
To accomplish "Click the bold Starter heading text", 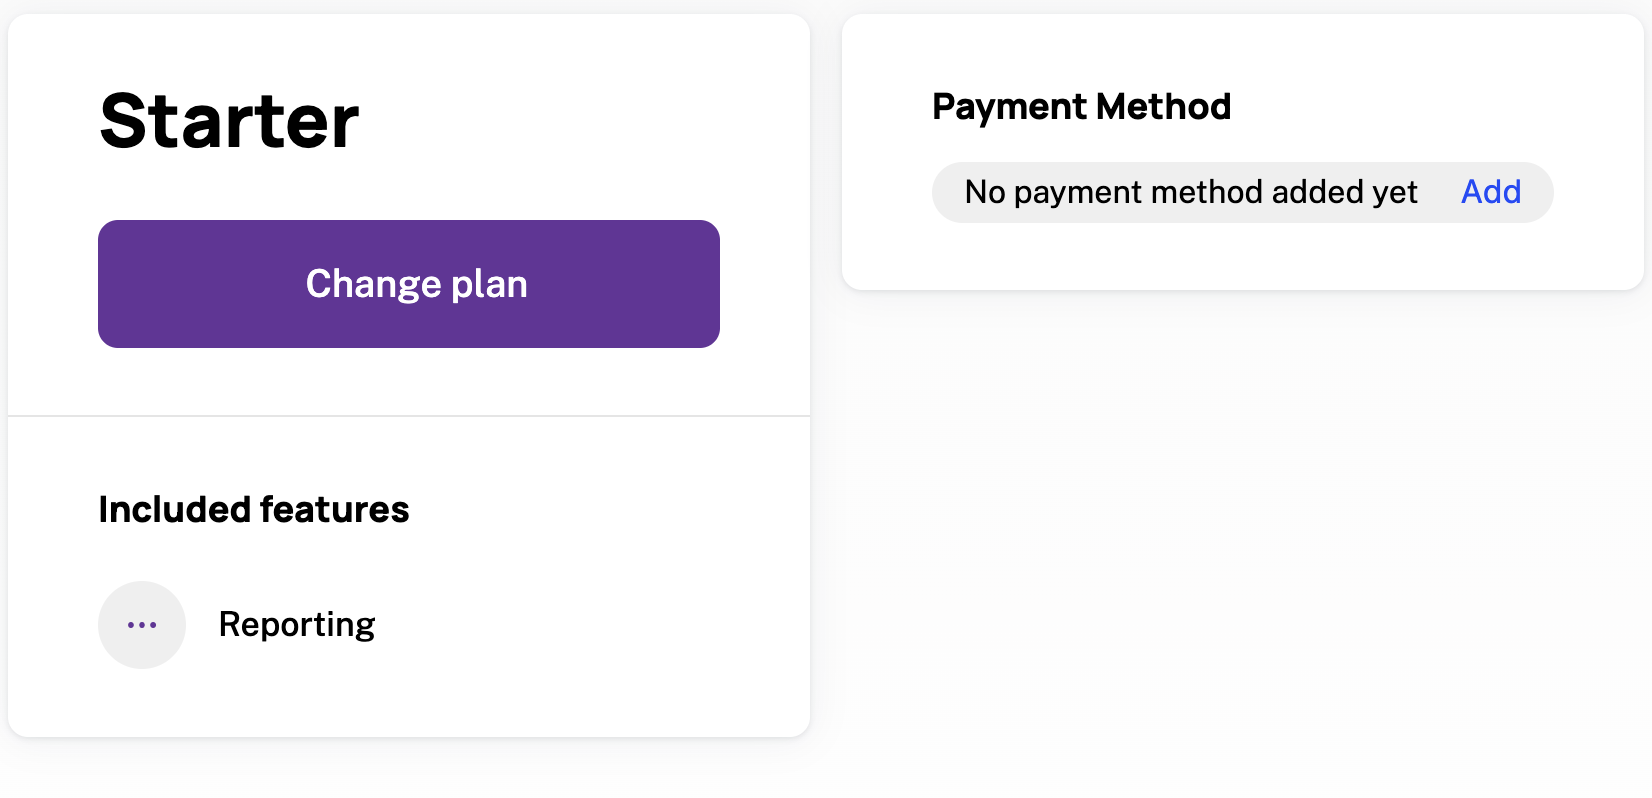I will point(228,120).
